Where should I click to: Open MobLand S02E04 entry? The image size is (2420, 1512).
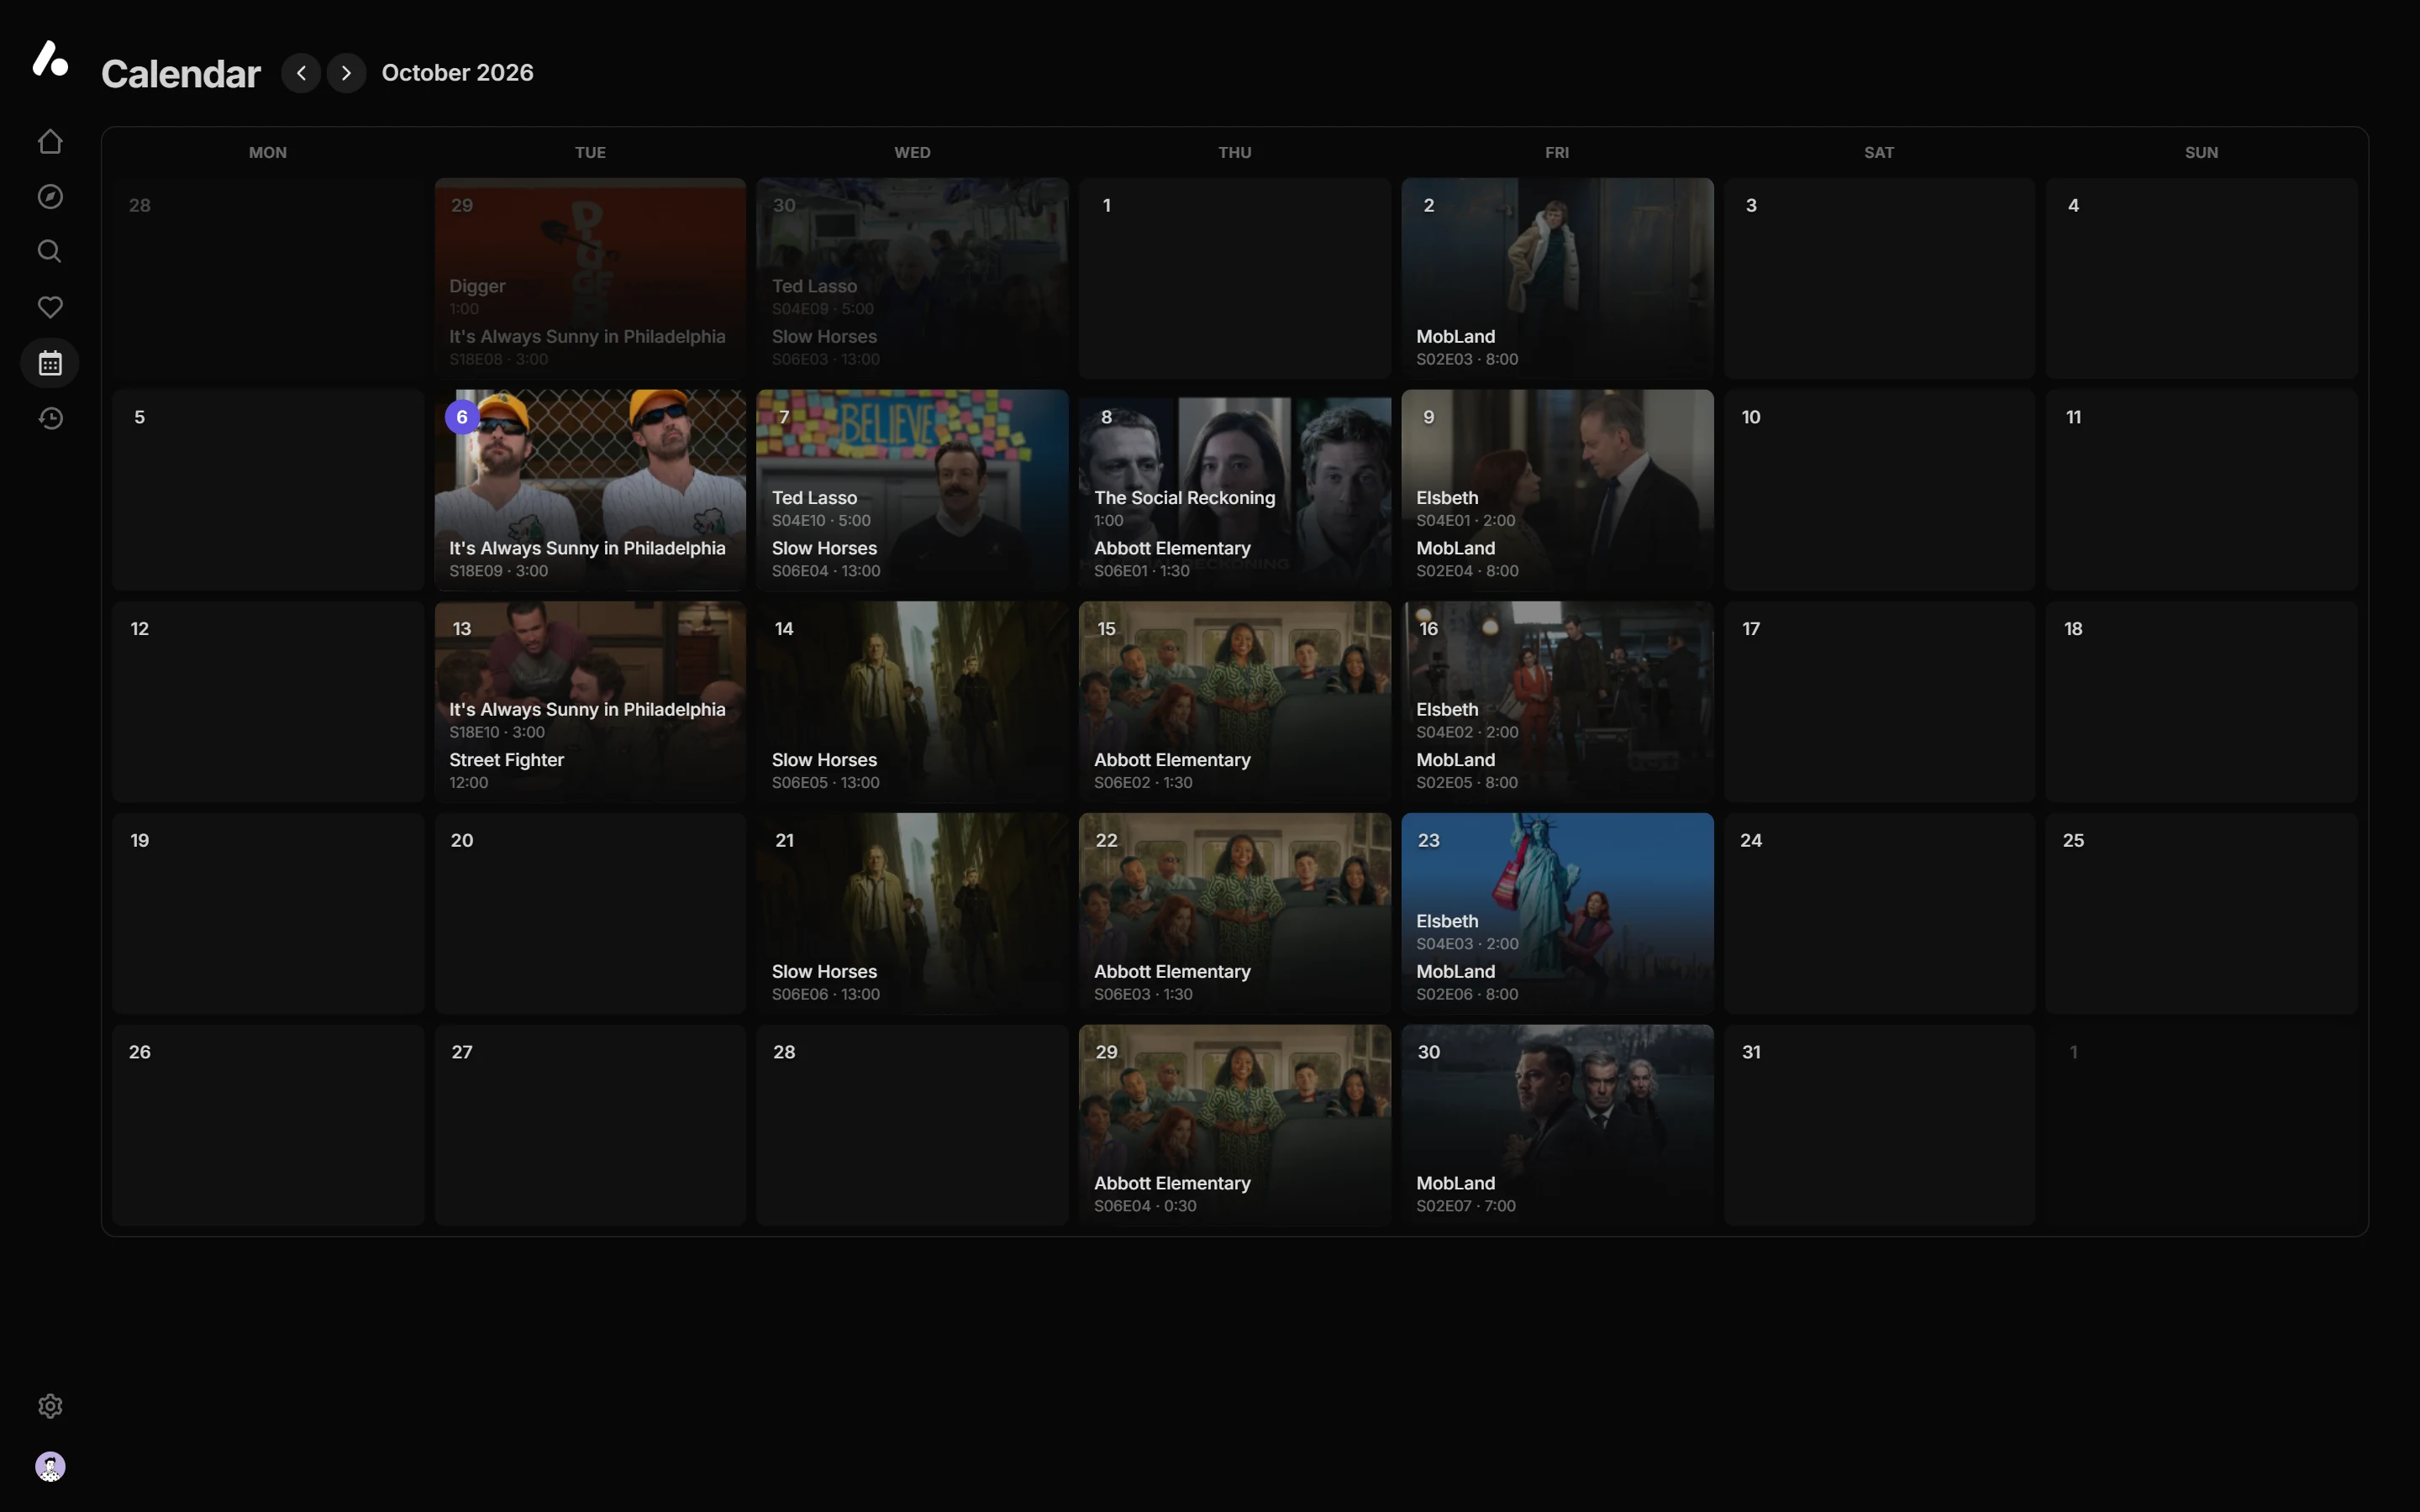point(1467,558)
